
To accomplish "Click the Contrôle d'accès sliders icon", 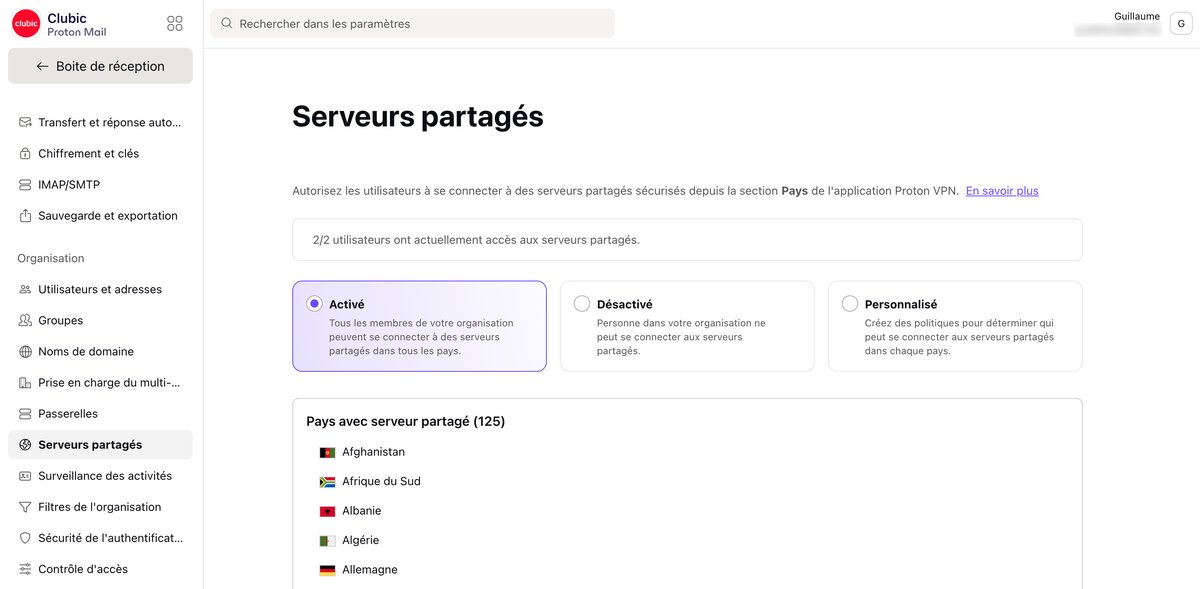I will (x=25, y=568).
